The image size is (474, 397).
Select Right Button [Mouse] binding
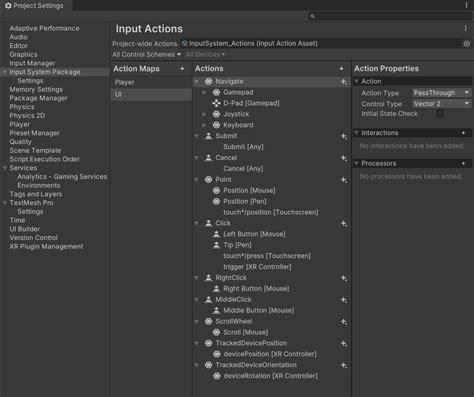coord(256,289)
